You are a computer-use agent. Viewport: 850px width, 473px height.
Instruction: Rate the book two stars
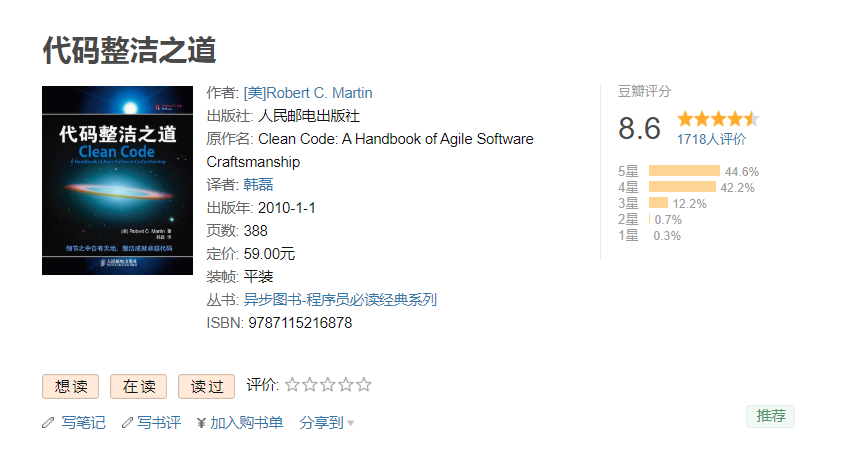click(310, 385)
